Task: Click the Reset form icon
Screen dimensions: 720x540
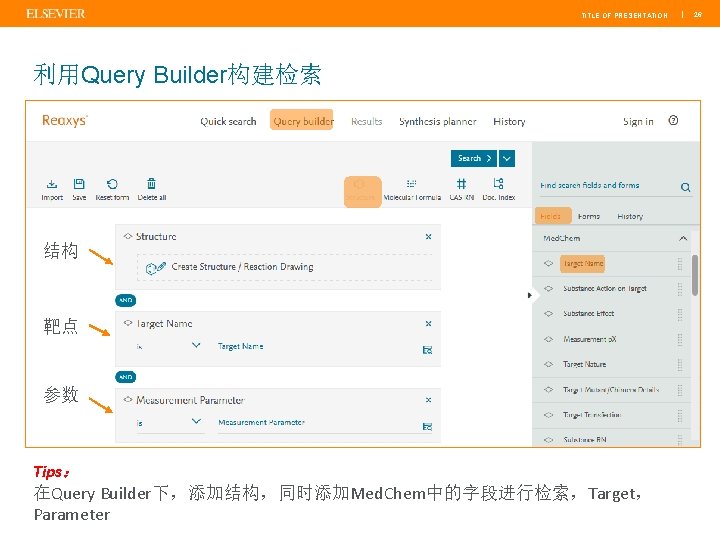Action: pos(112,184)
